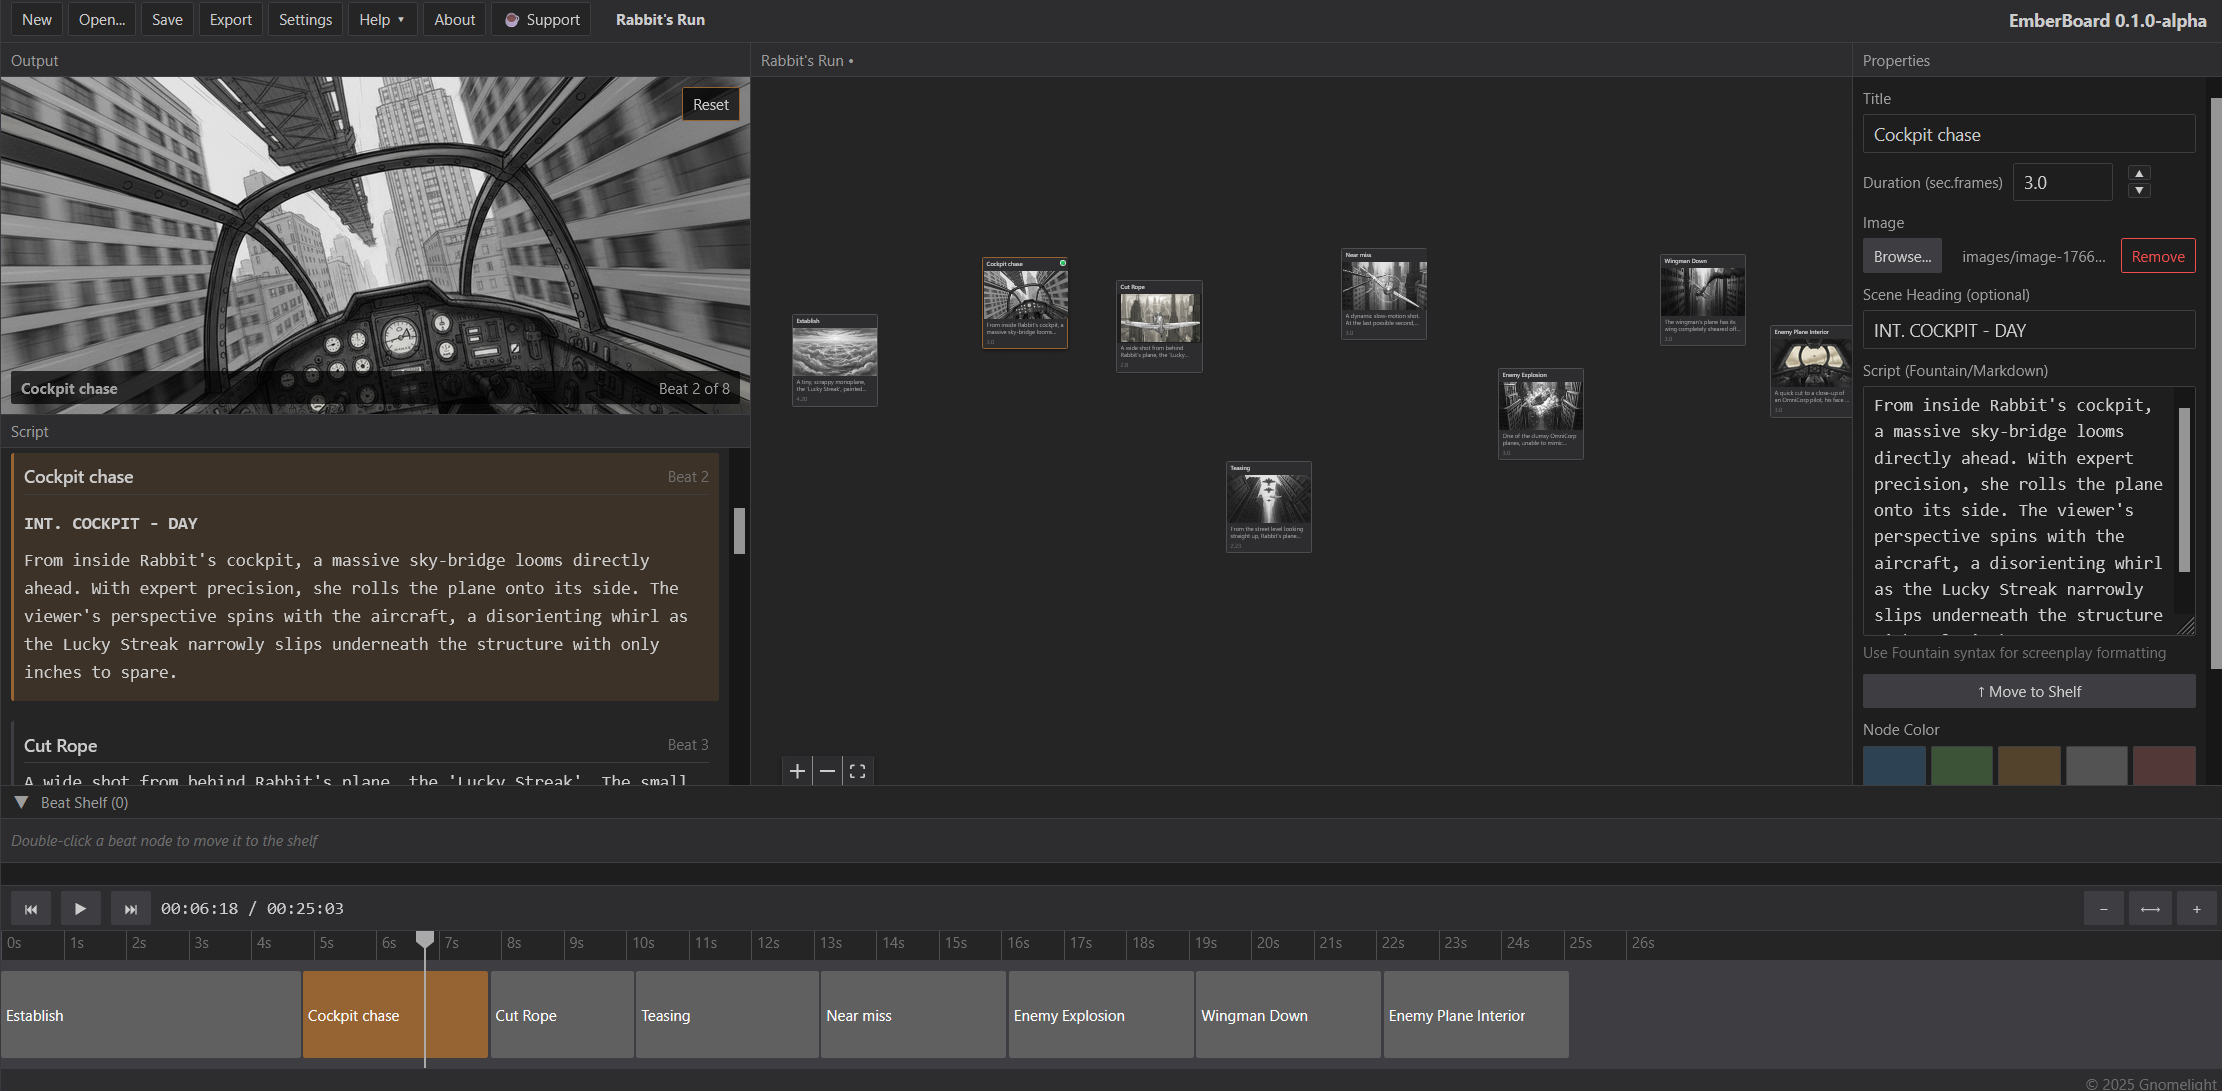Viewport: 2222px width, 1091px height.
Task: Pick the green node color swatch
Action: click(x=1961, y=765)
